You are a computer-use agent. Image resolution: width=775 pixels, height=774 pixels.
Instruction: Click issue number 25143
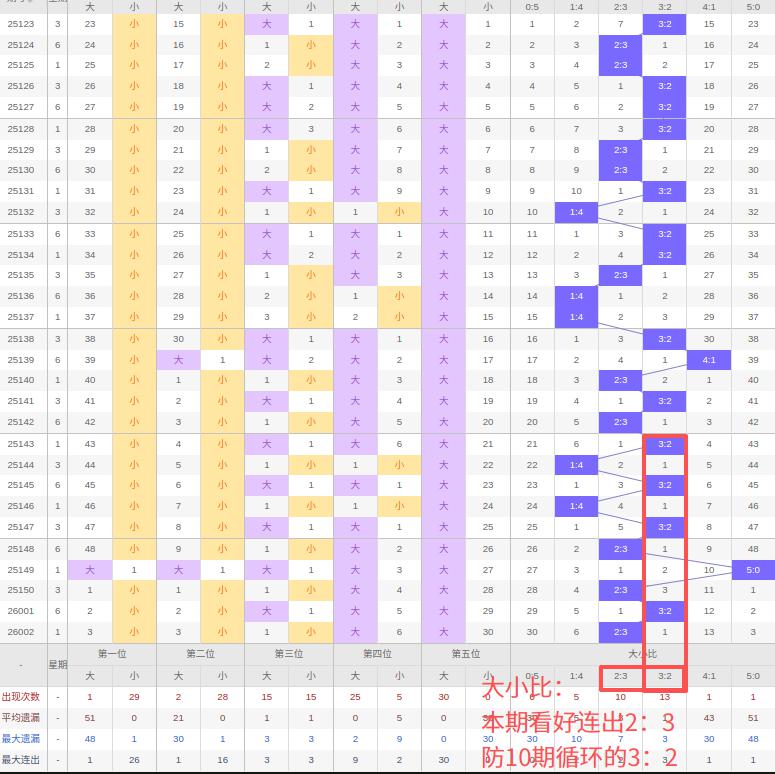point(21,444)
